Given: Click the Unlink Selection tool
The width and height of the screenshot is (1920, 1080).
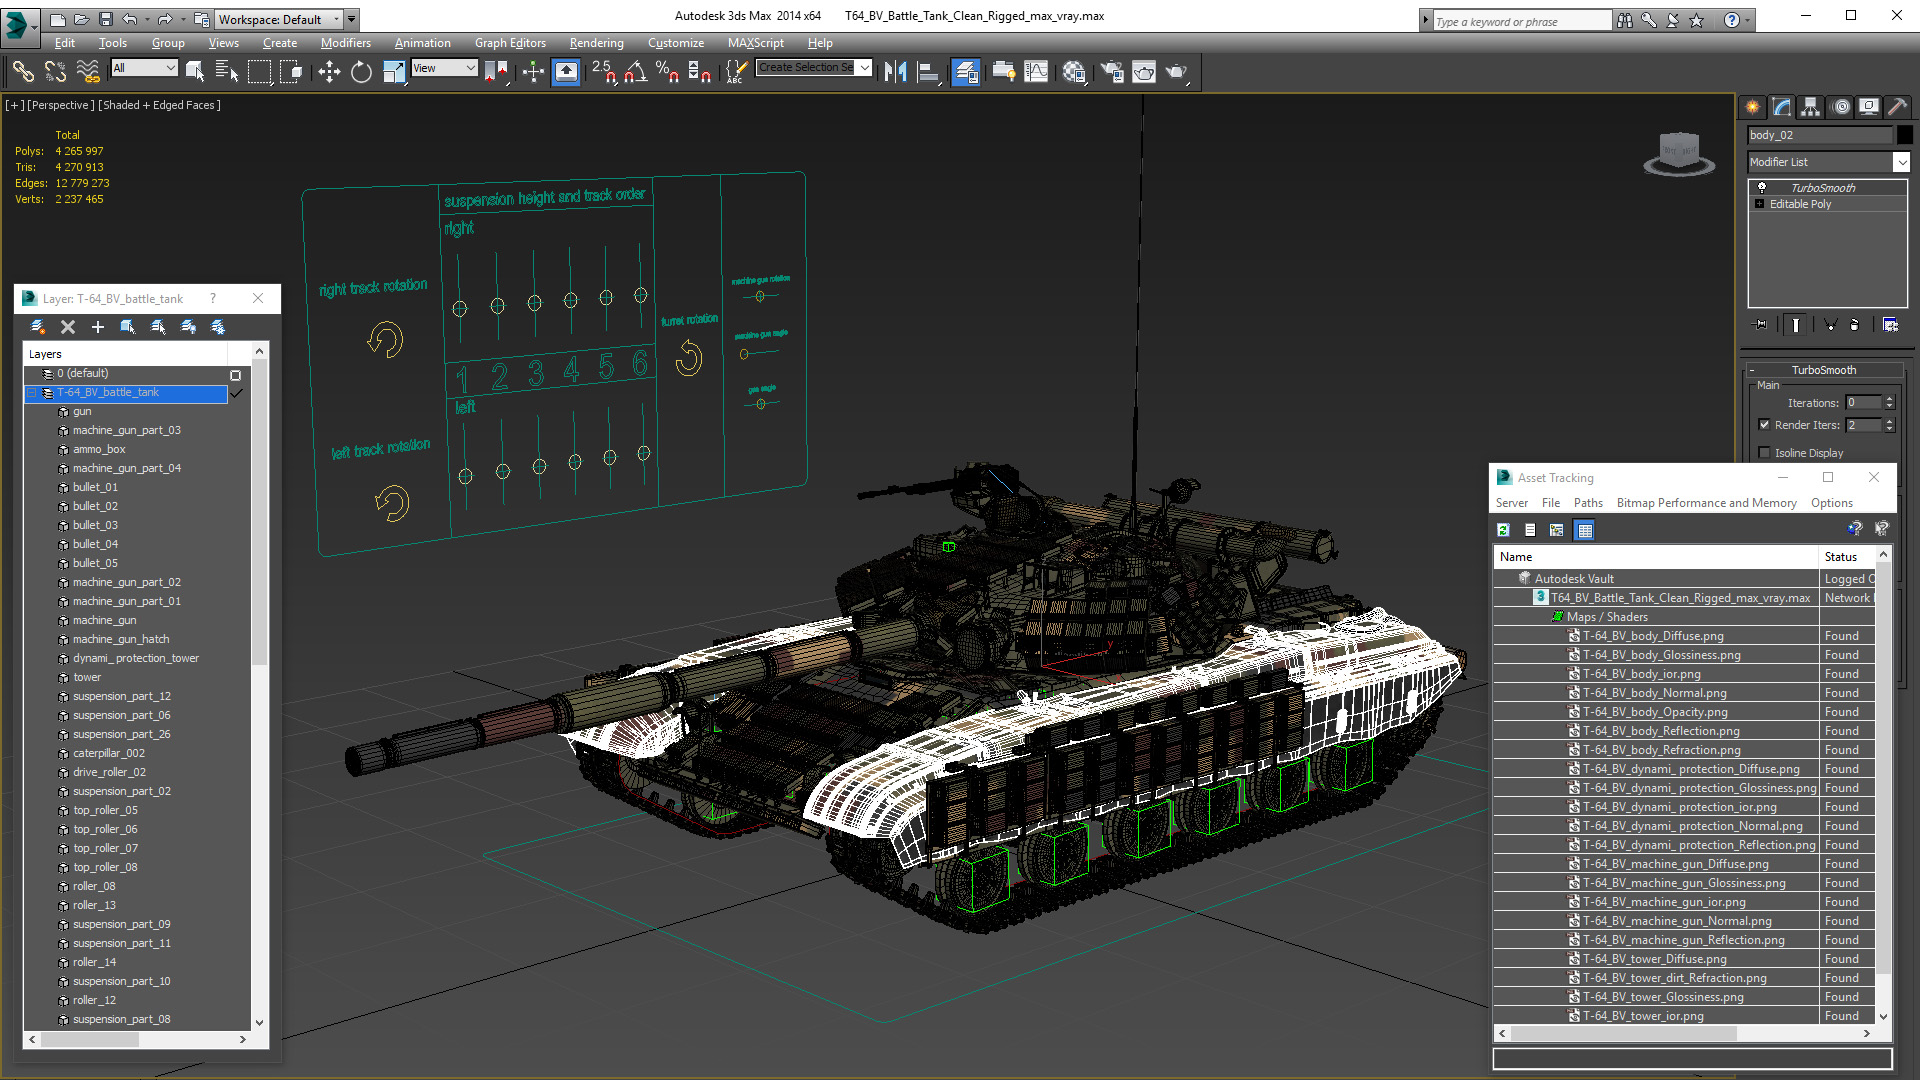Looking at the screenshot, I should [56, 71].
